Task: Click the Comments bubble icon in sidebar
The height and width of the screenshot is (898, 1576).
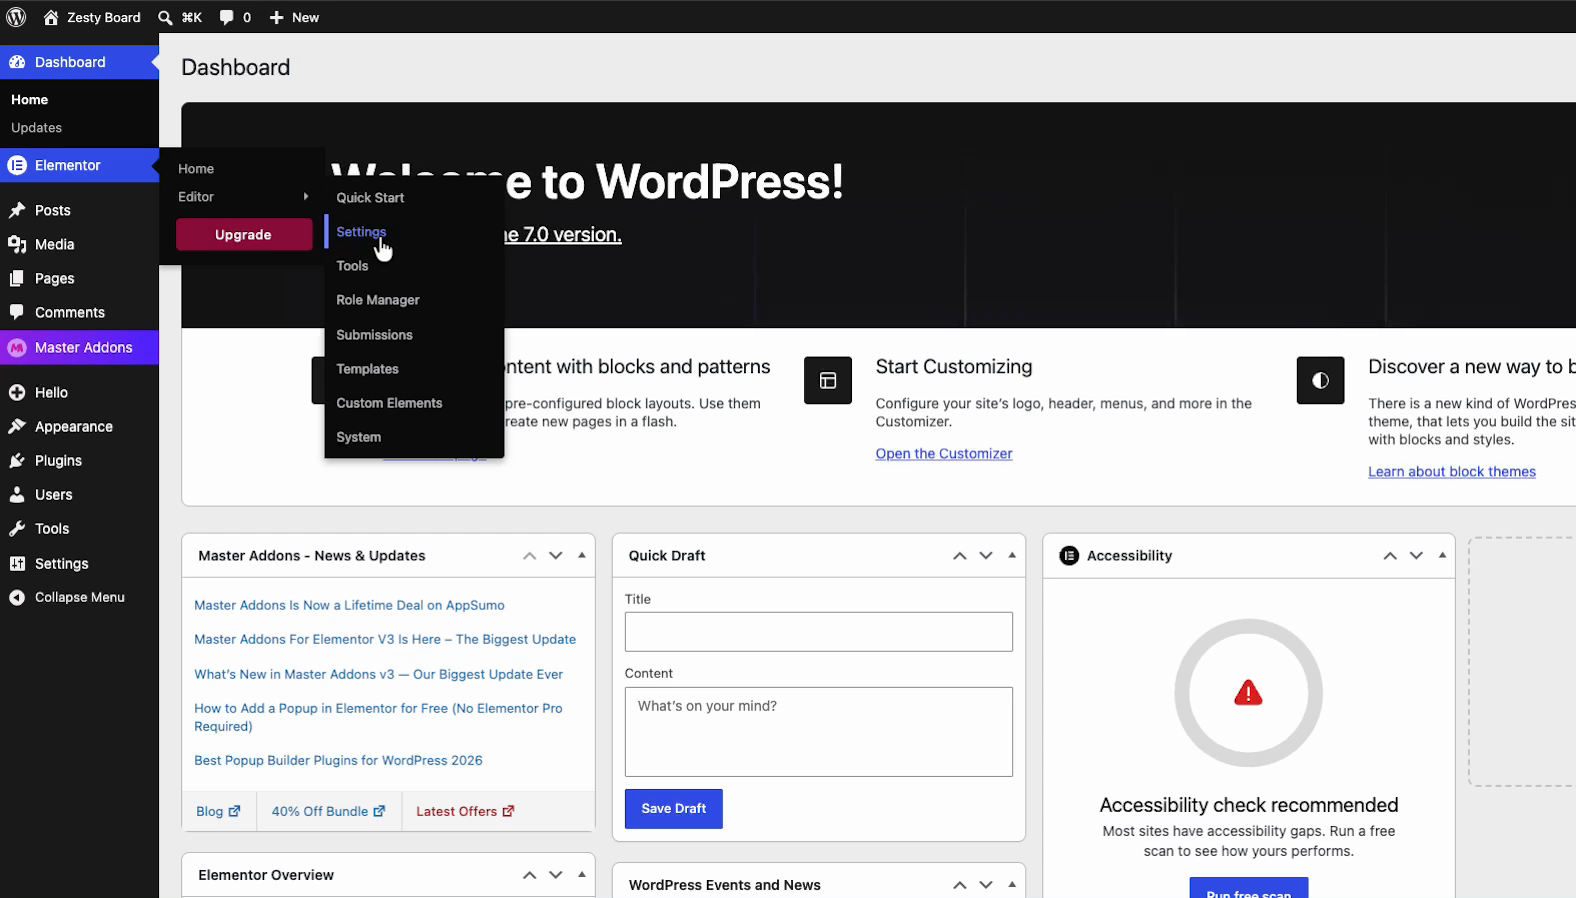Action: pyautogui.click(x=17, y=312)
